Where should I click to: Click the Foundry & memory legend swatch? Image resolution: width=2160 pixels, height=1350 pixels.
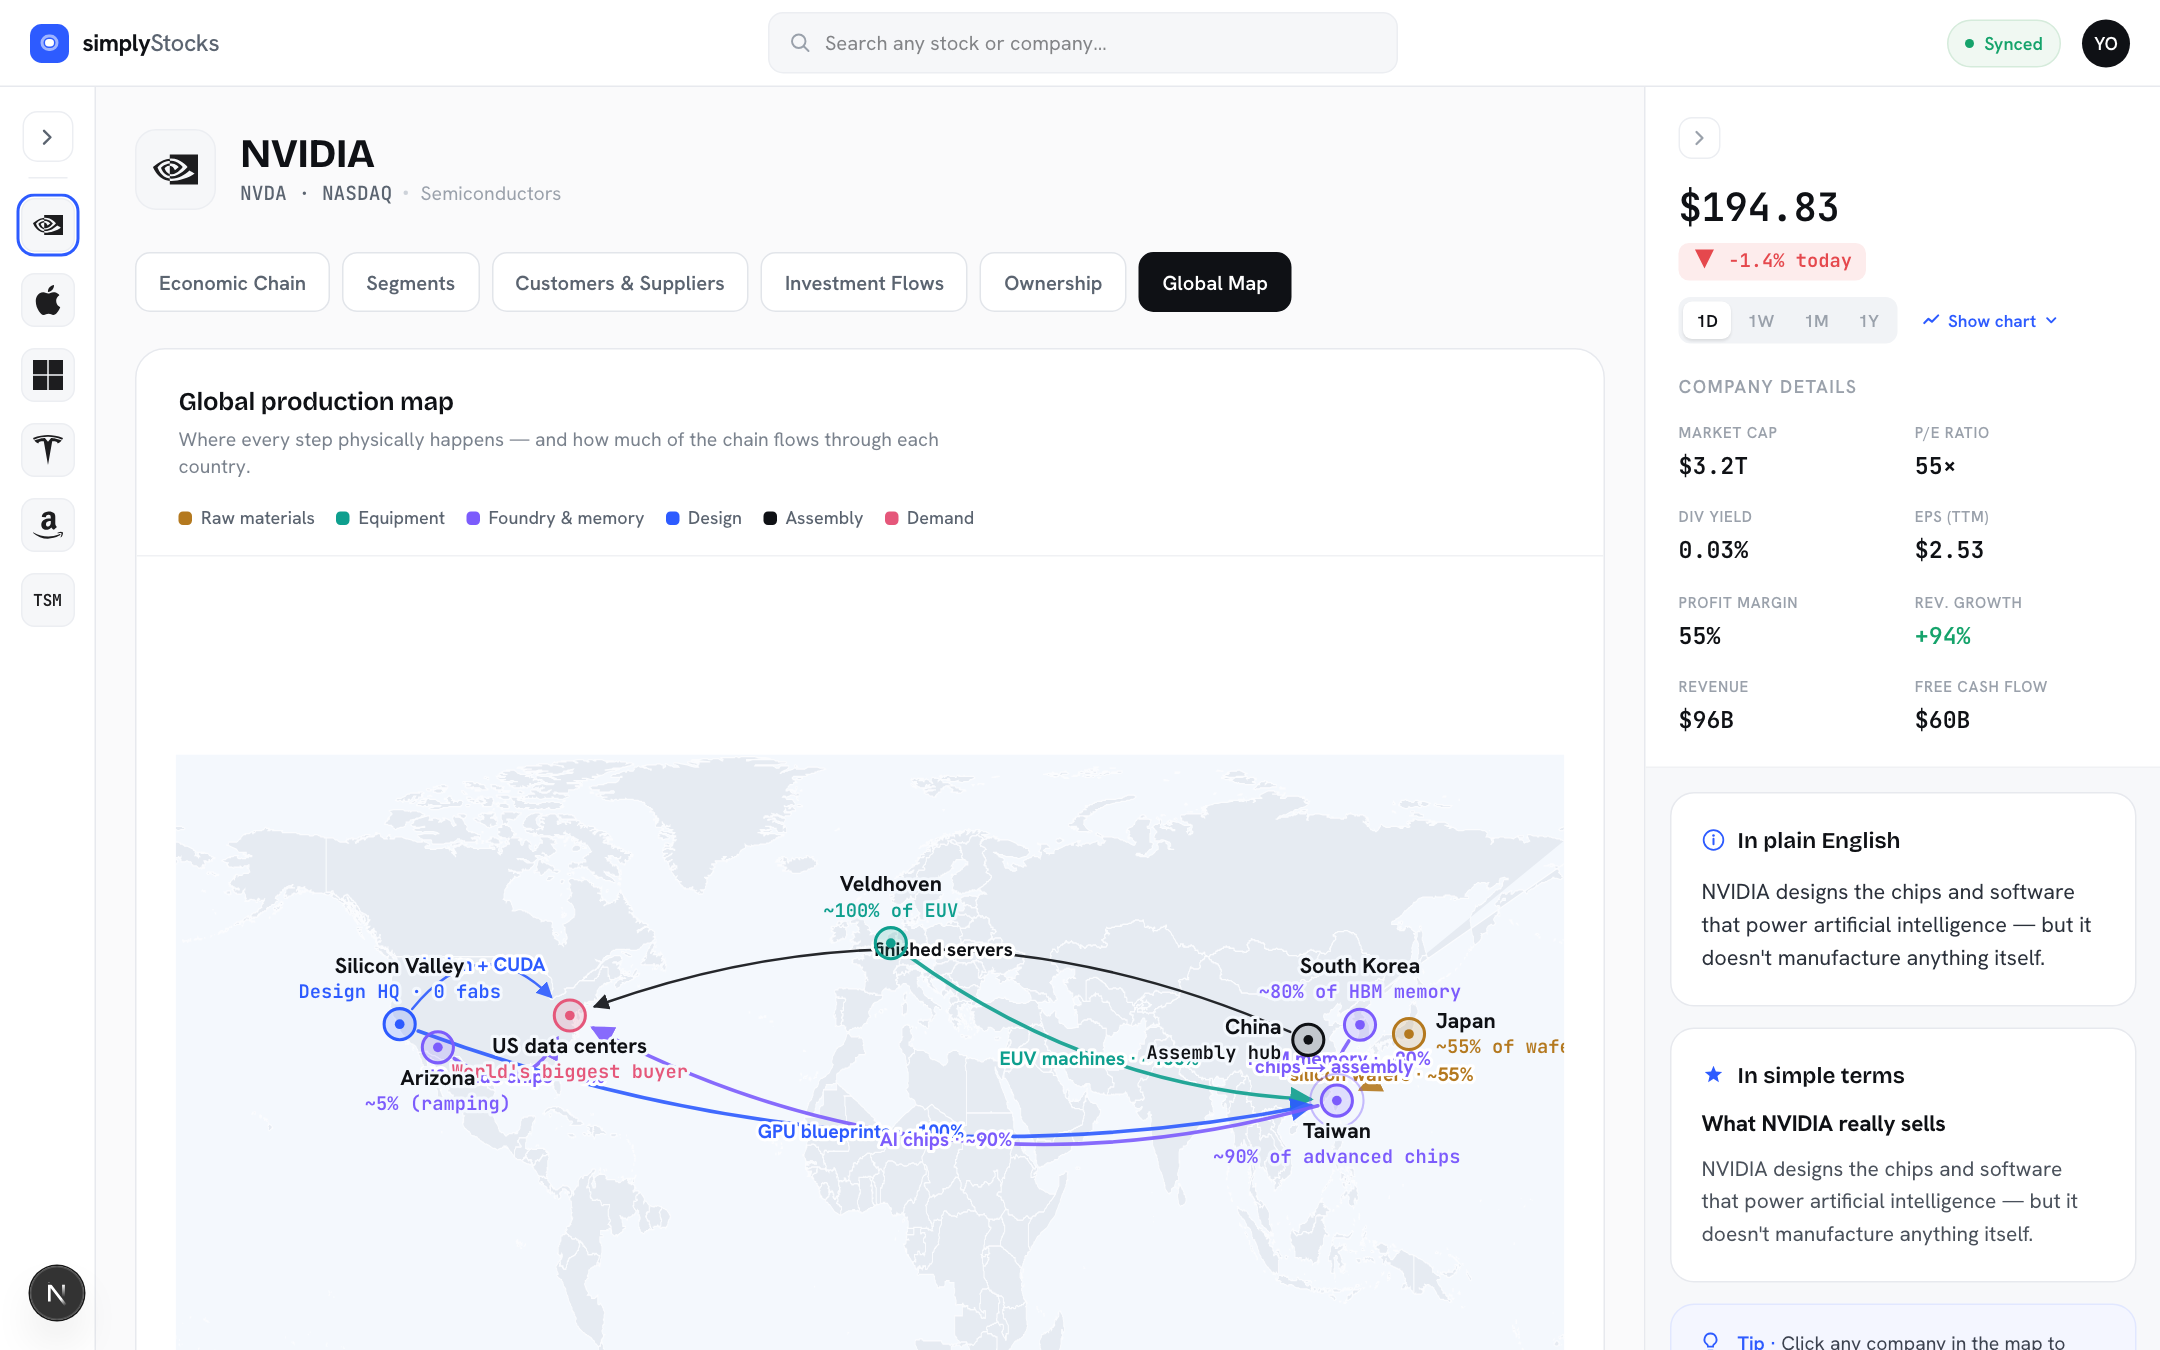473,518
